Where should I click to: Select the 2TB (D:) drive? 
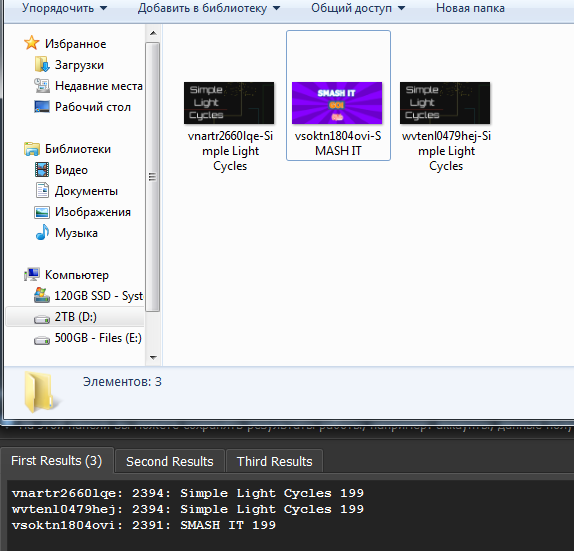(x=75, y=317)
